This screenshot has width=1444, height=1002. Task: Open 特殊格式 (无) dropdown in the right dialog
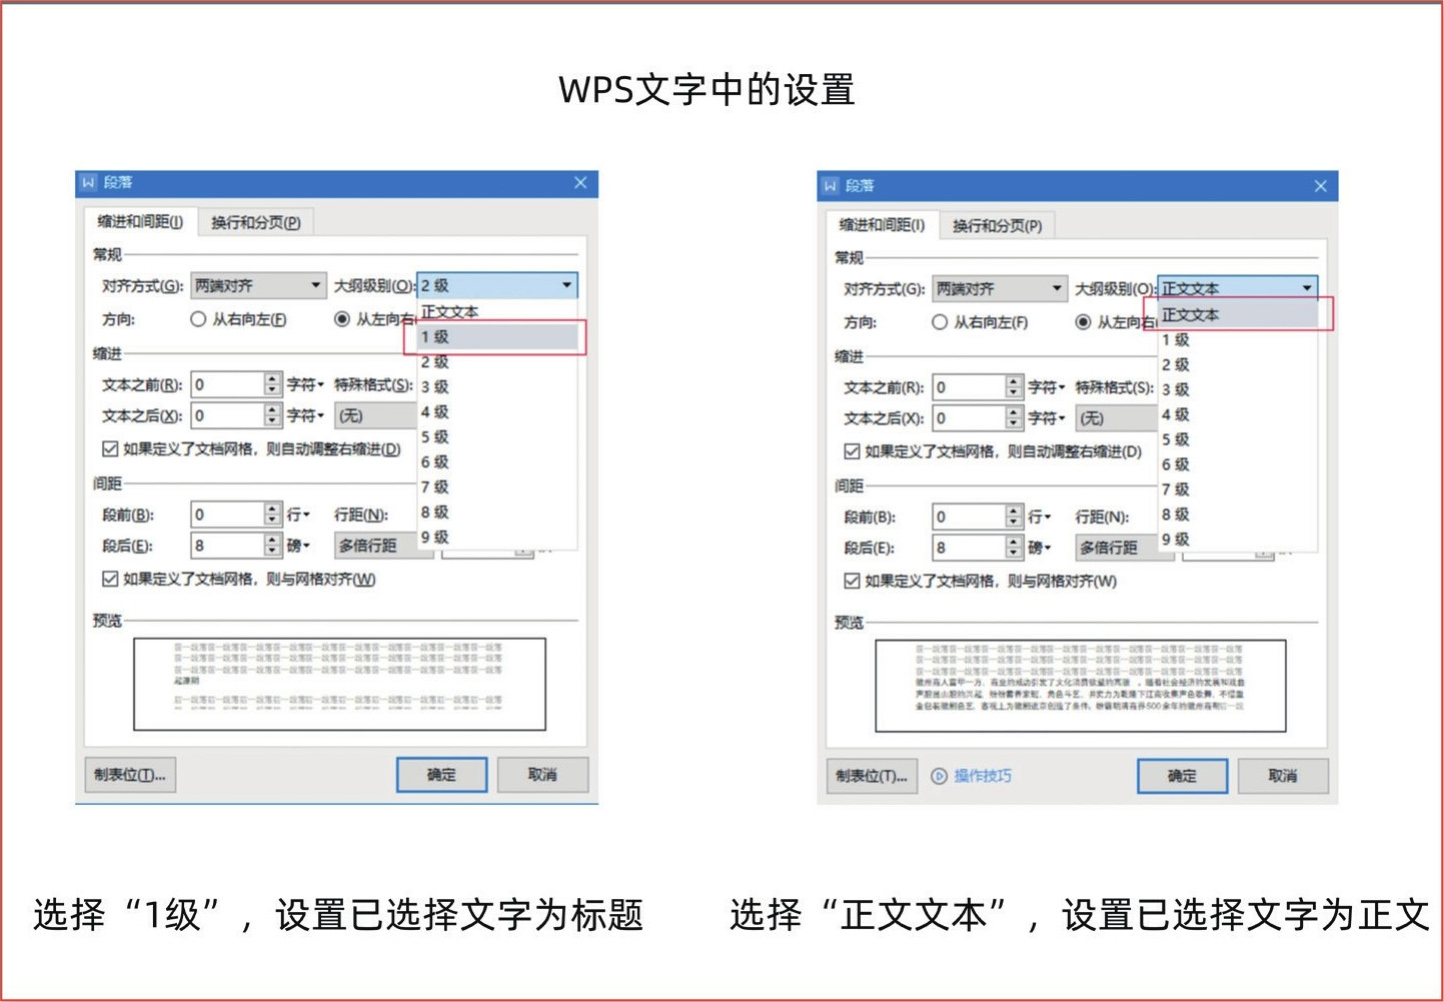click(1117, 418)
